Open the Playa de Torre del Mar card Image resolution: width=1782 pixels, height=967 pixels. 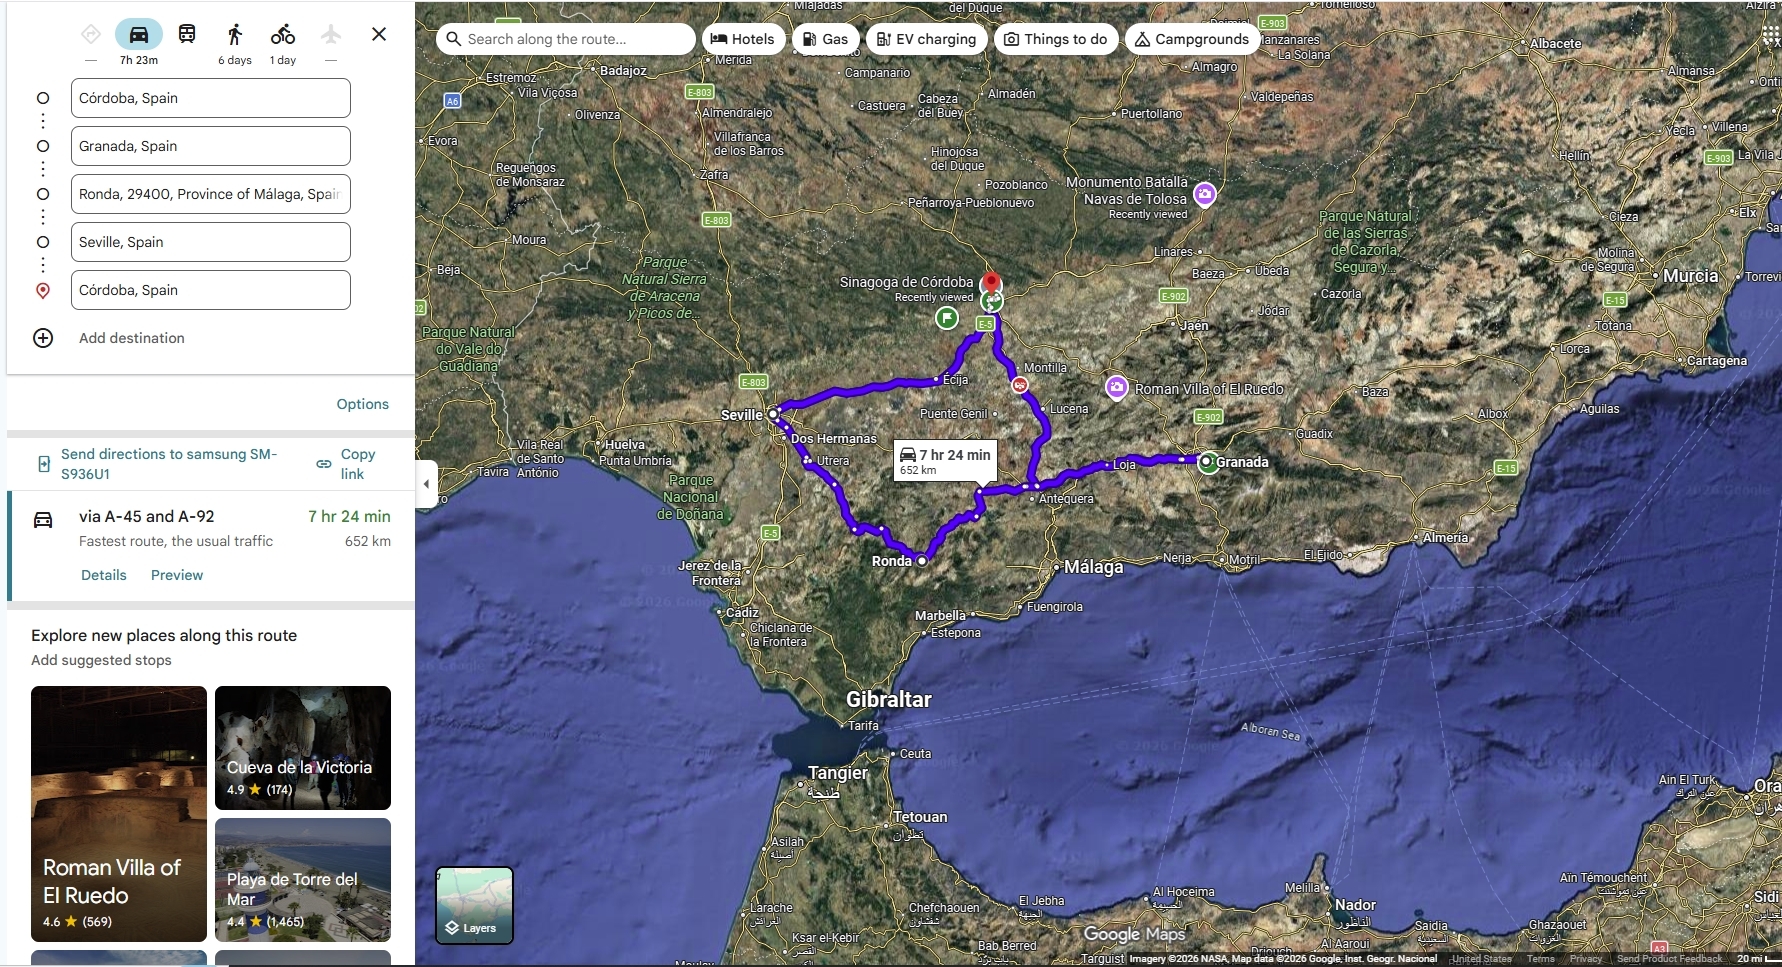click(303, 880)
